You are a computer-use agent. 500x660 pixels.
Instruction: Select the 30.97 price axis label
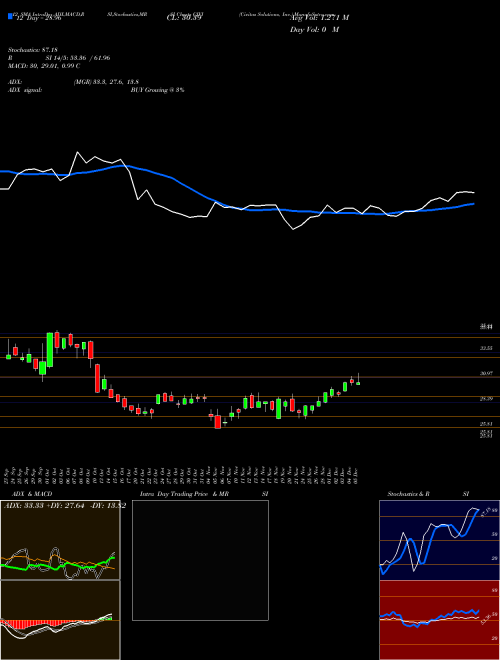tap(487, 373)
